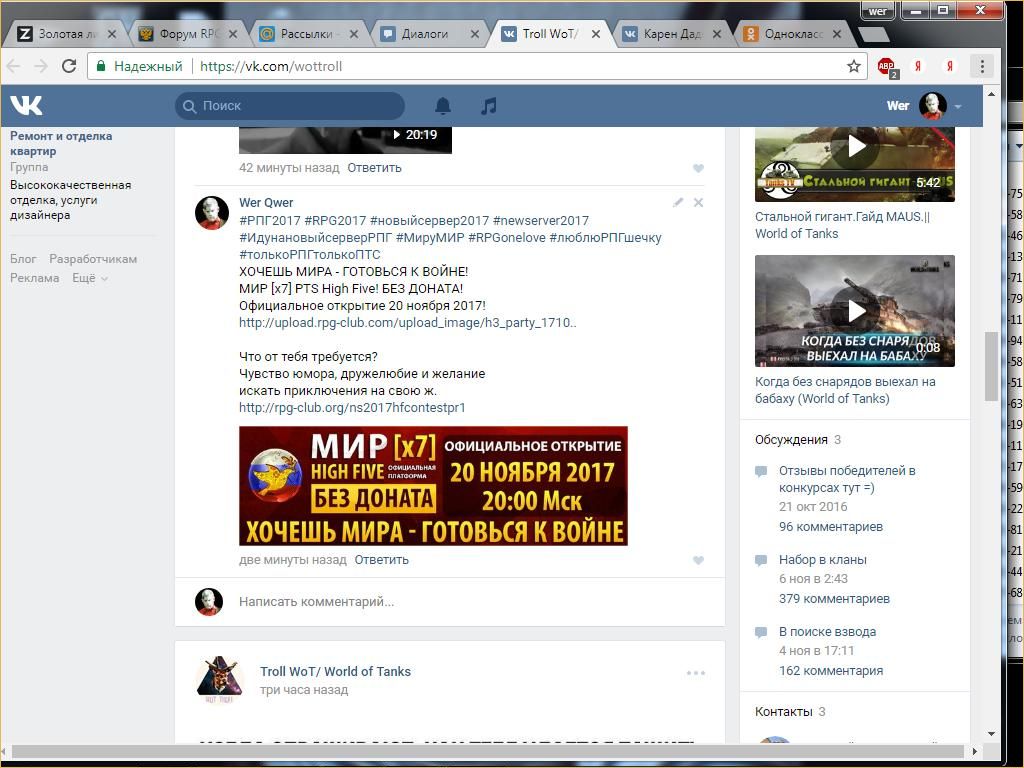Expand the Ещё footer menu
The image size is (1024, 768).
[x=89, y=278]
